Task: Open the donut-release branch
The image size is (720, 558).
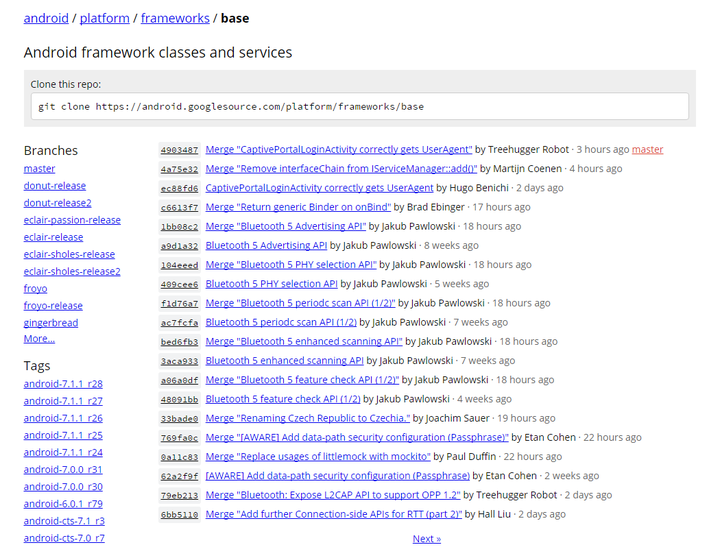Action: [x=55, y=186]
